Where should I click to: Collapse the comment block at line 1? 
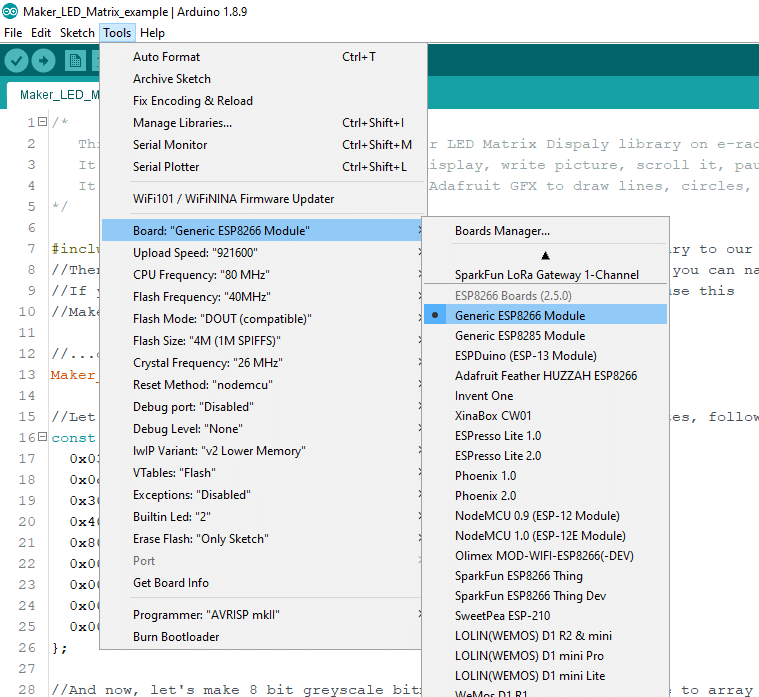42,122
